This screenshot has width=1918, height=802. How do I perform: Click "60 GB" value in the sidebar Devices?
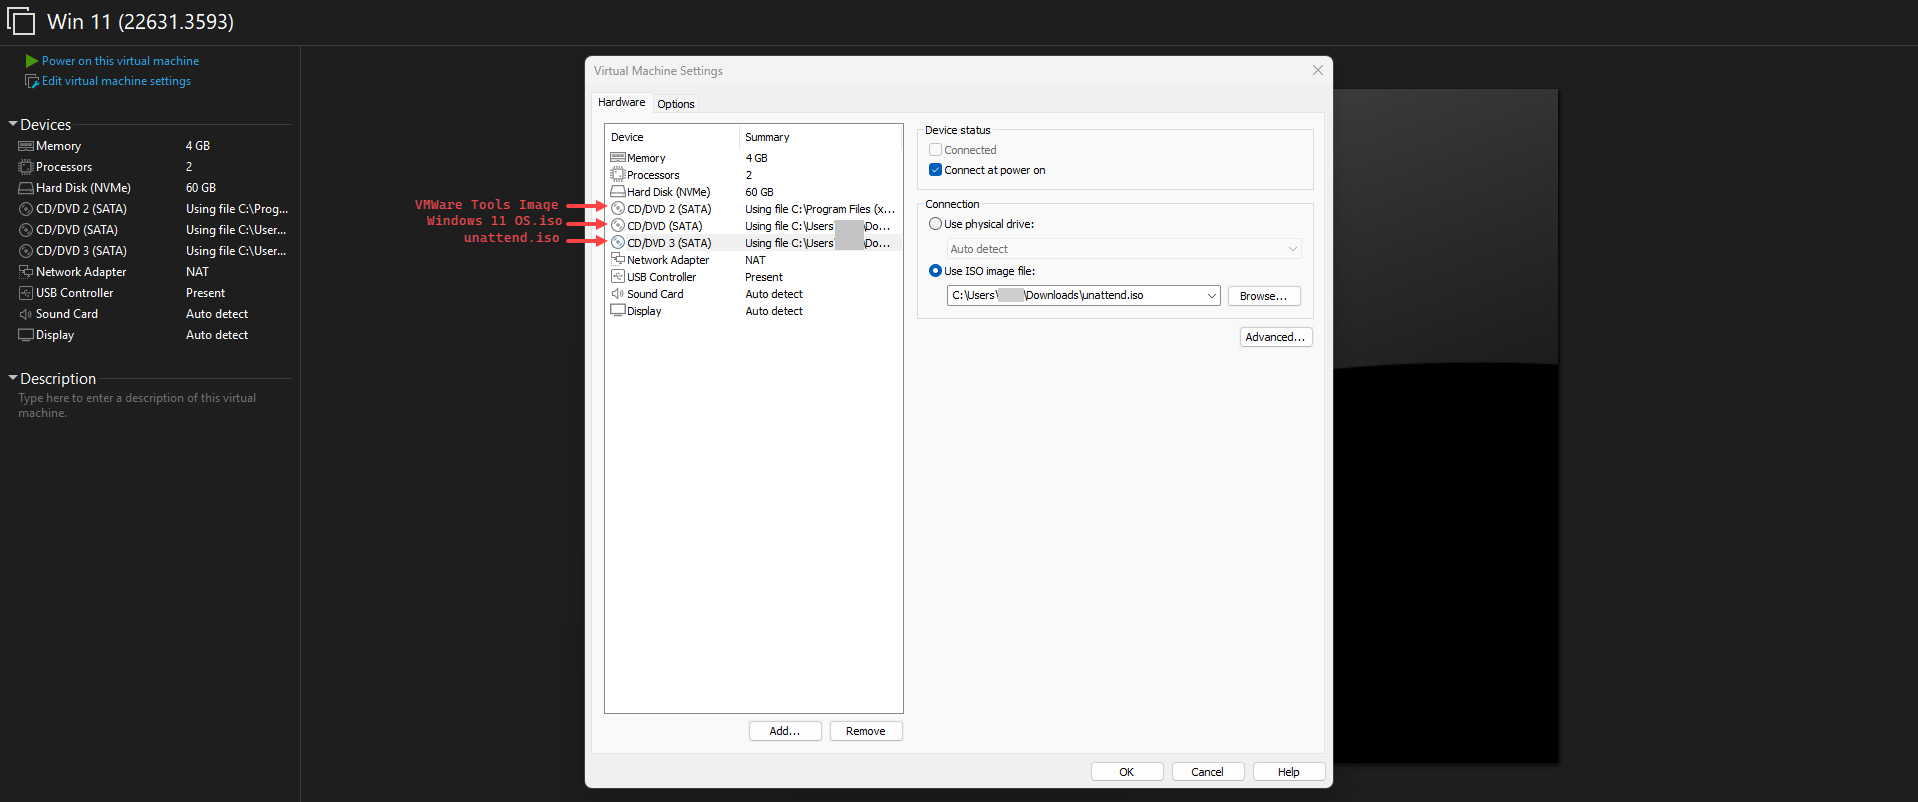coord(201,188)
